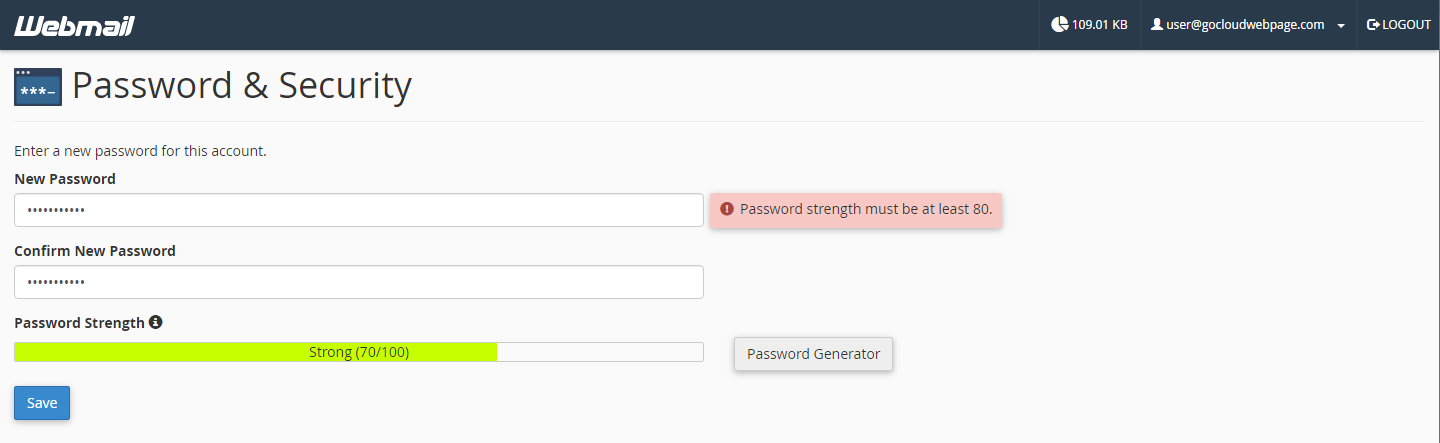Click the 109.01 KB disk usage text
Screen dimensions: 1440x443
point(1099,24)
